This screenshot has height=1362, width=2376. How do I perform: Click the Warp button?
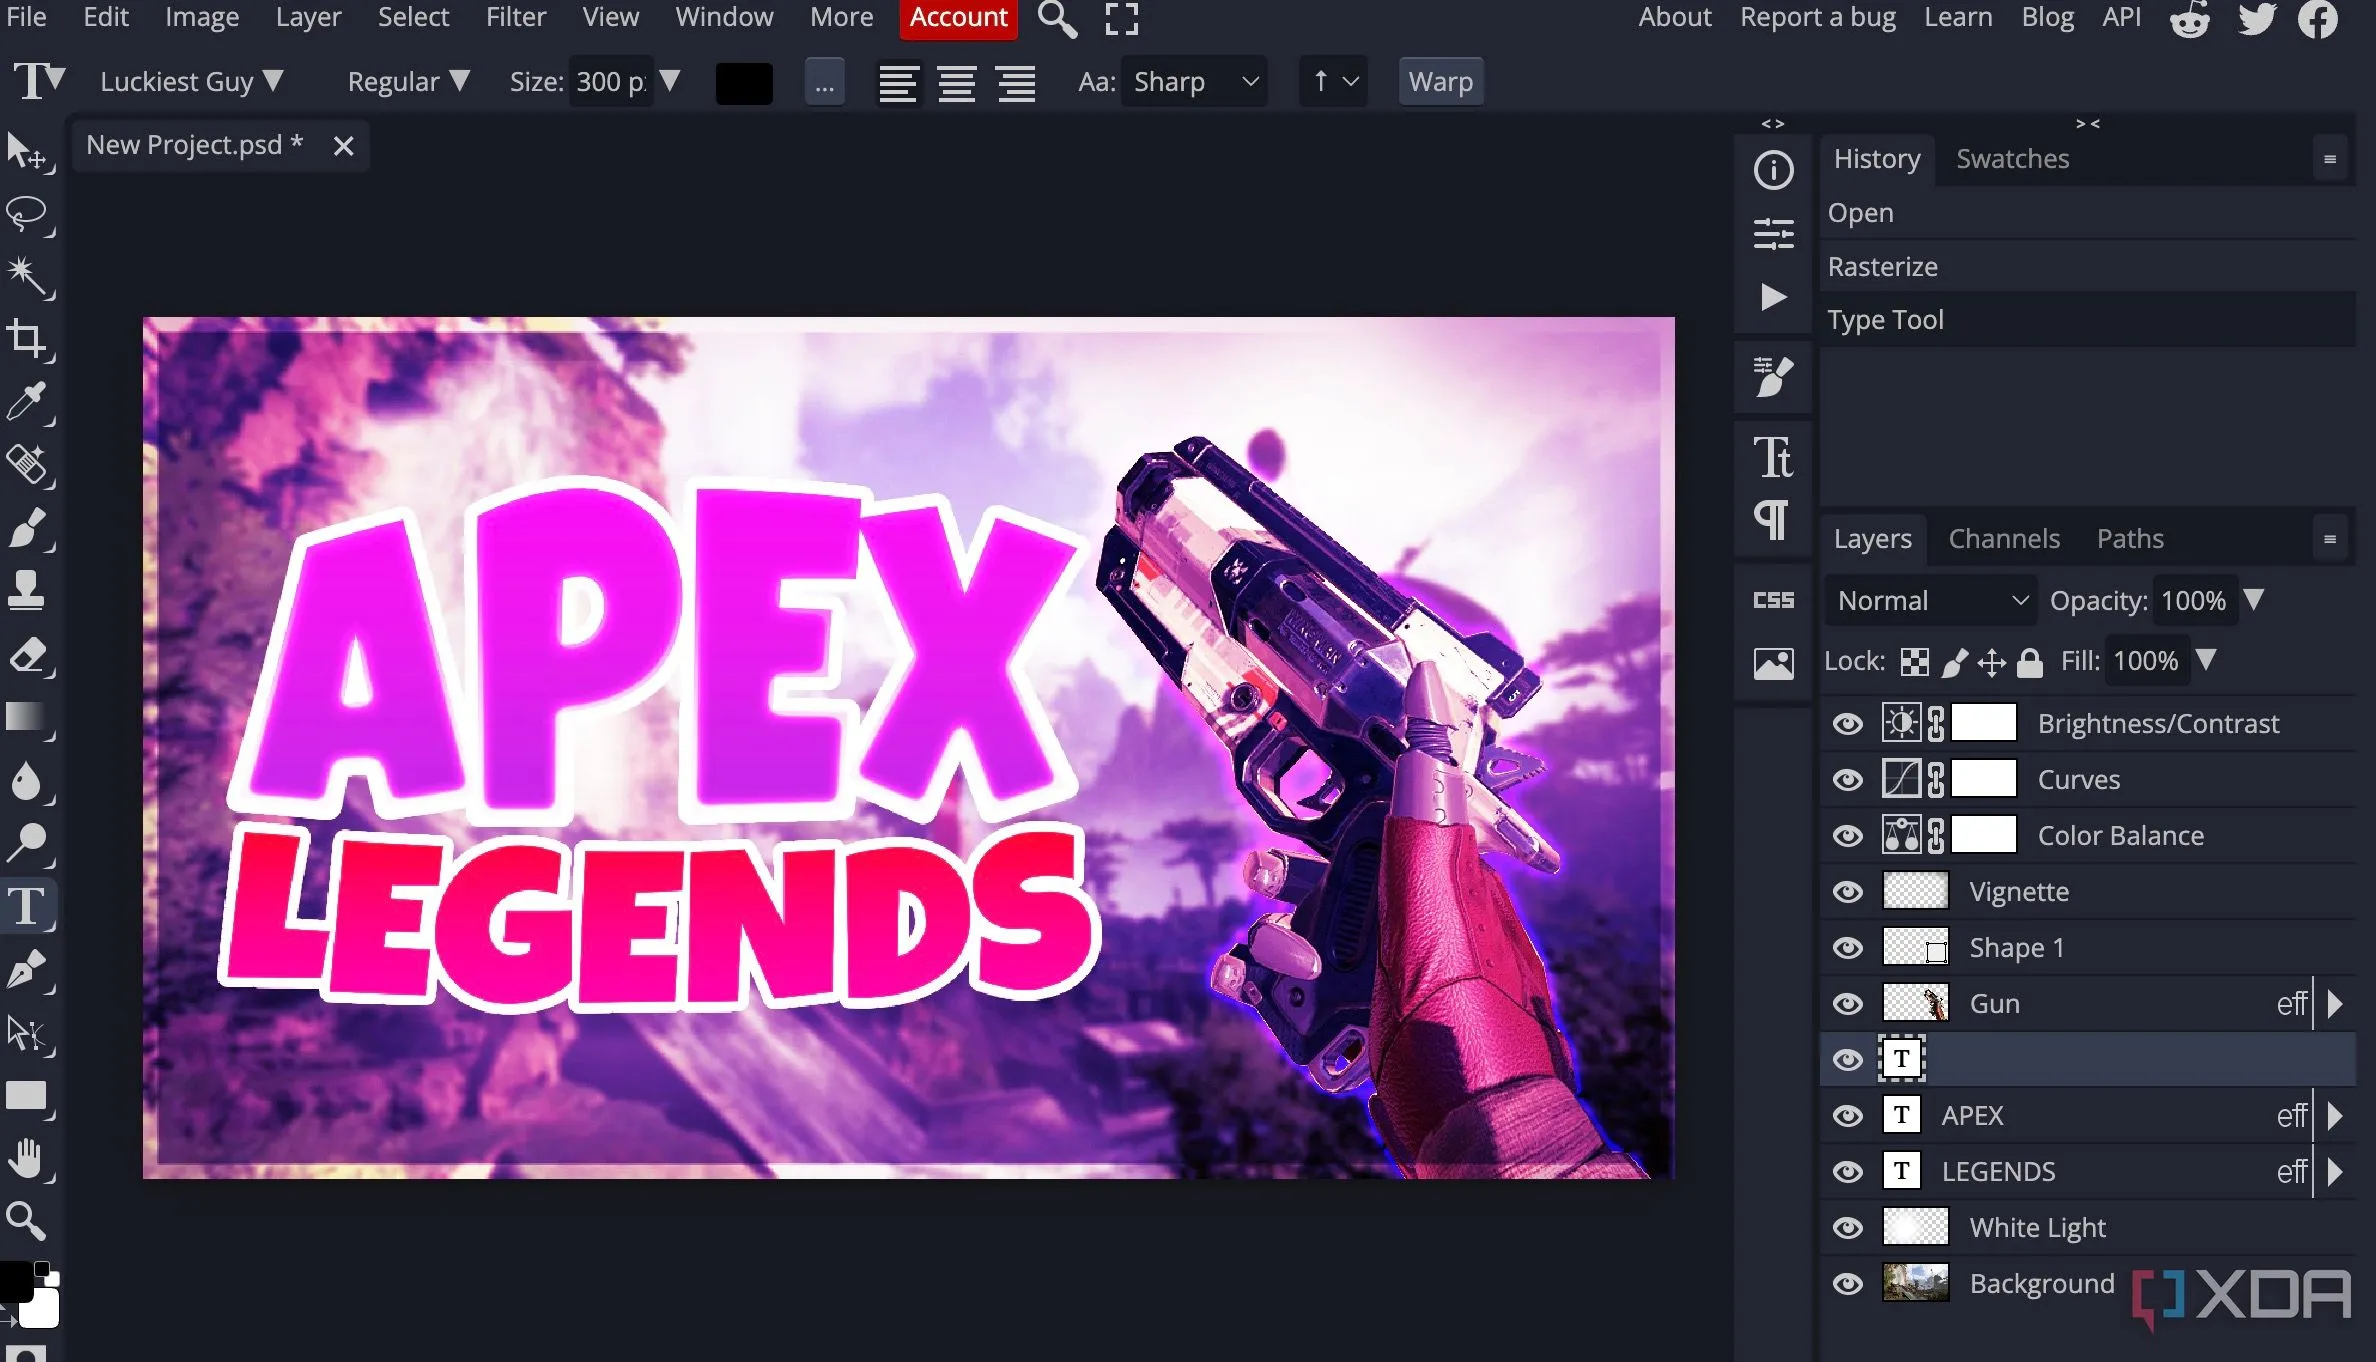pos(1440,82)
